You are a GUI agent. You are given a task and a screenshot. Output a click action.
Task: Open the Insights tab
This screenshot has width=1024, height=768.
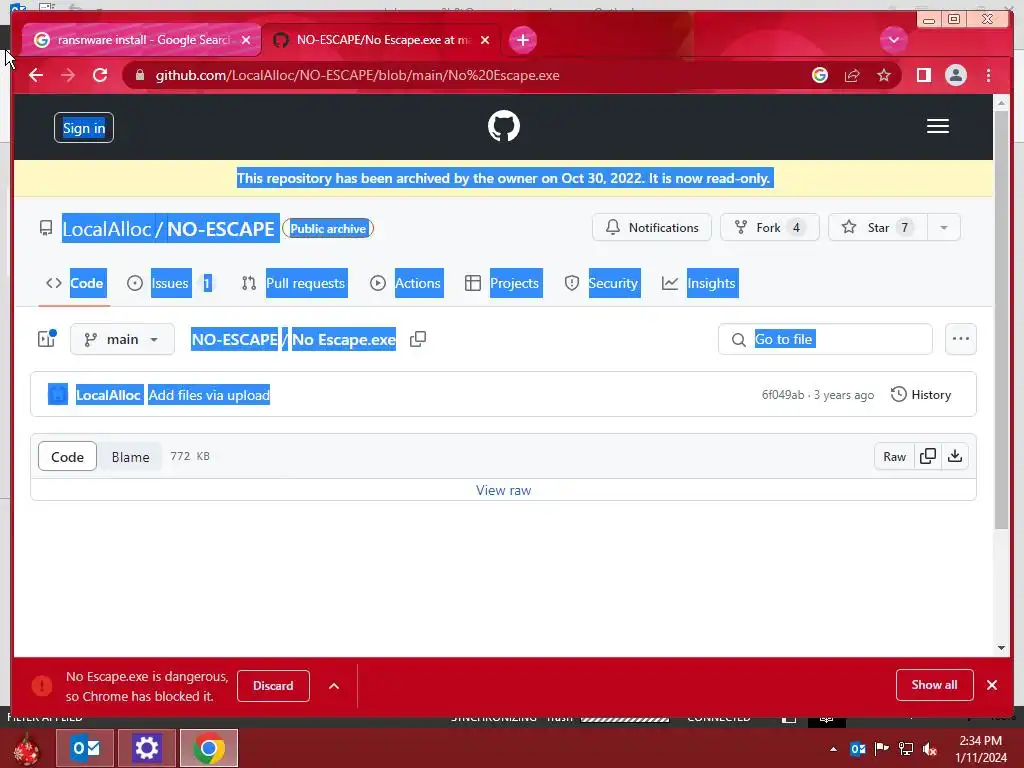point(699,283)
